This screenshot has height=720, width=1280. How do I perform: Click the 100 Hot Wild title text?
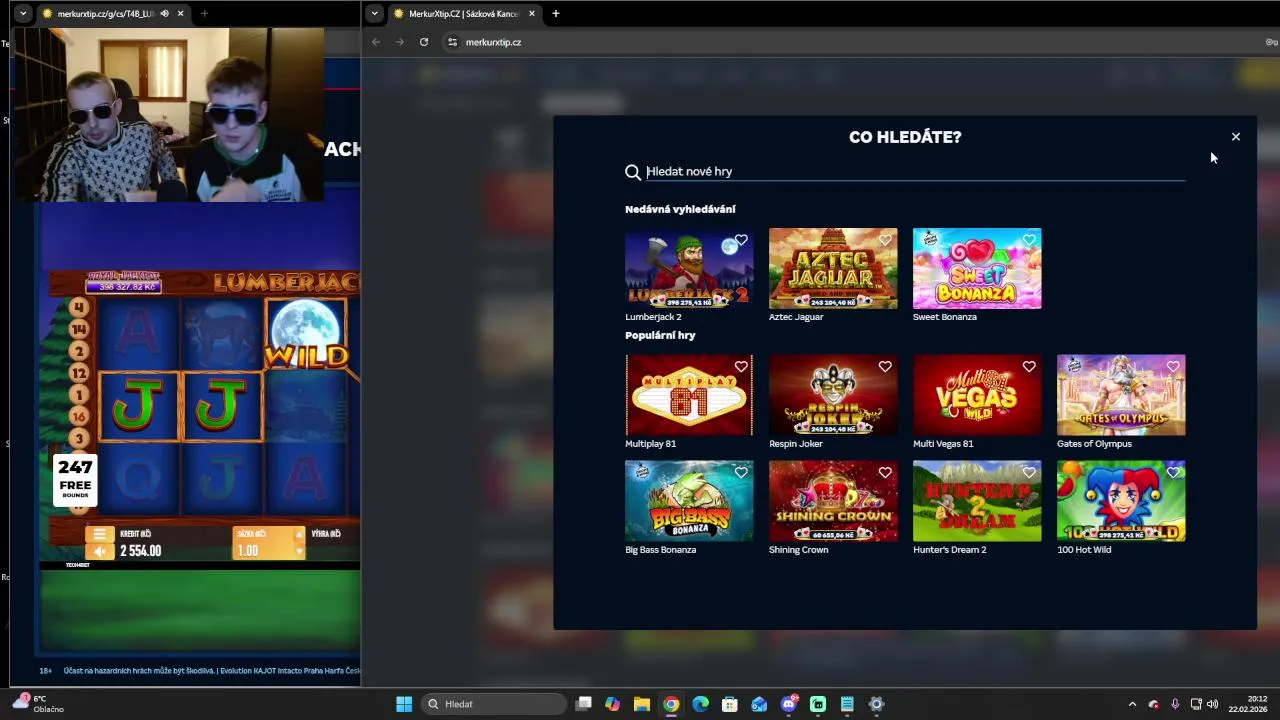click(1084, 550)
